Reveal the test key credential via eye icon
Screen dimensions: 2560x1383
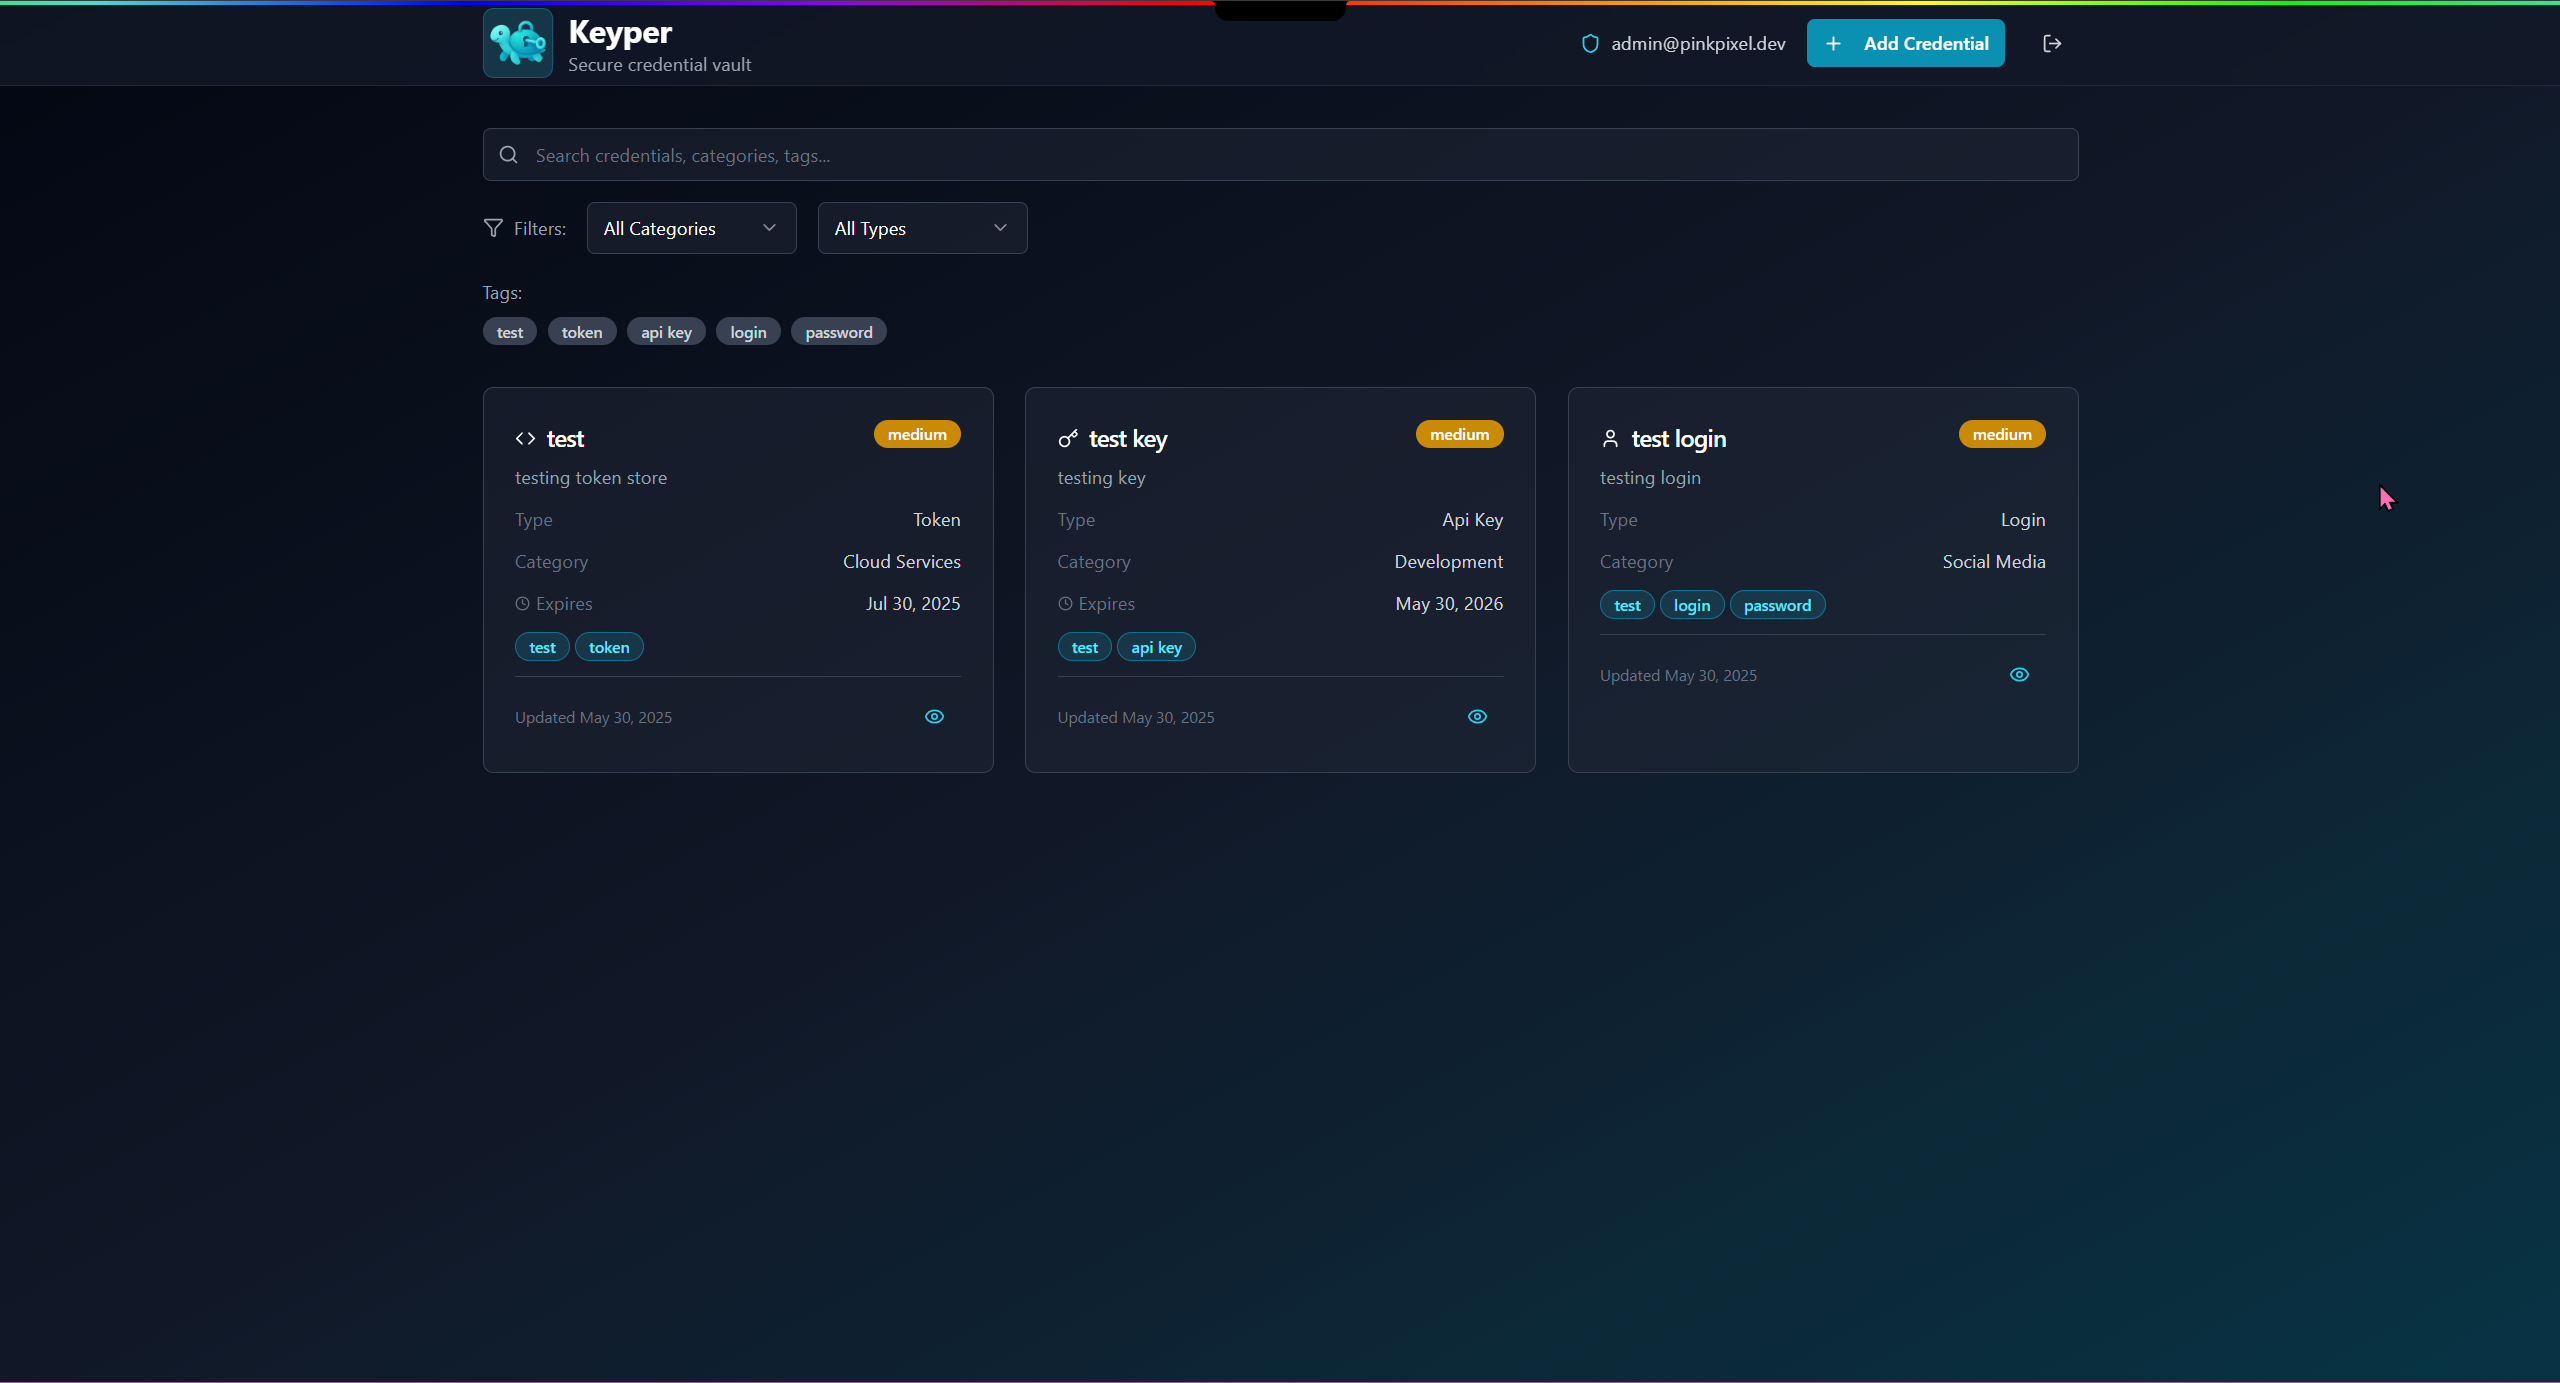1477,716
